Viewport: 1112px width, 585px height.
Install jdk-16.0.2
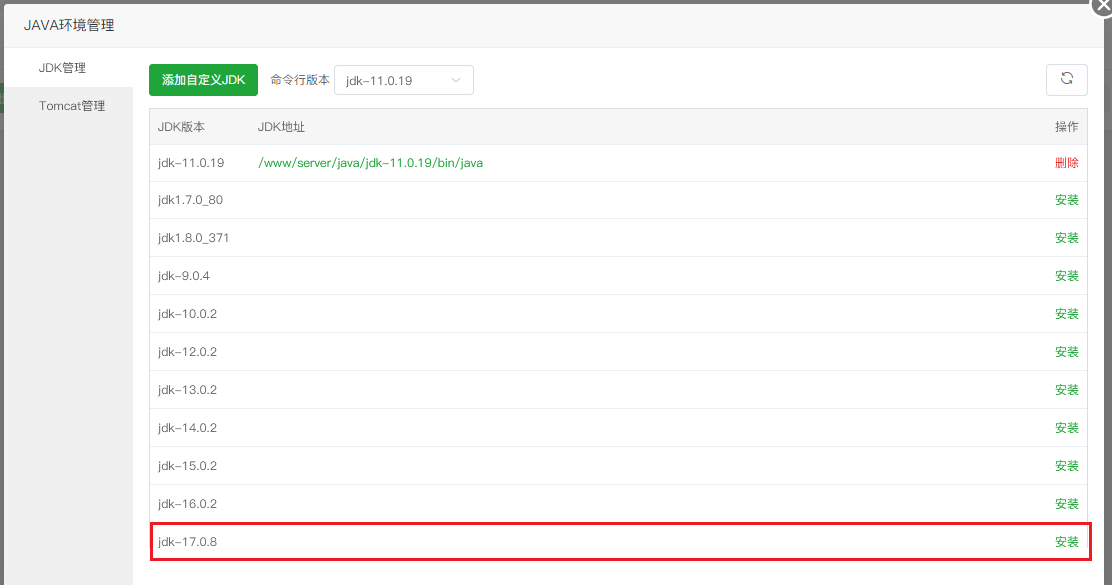click(1066, 504)
